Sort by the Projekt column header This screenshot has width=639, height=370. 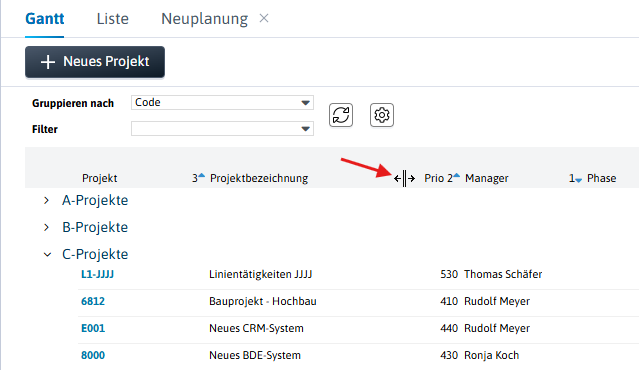coord(99,178)
